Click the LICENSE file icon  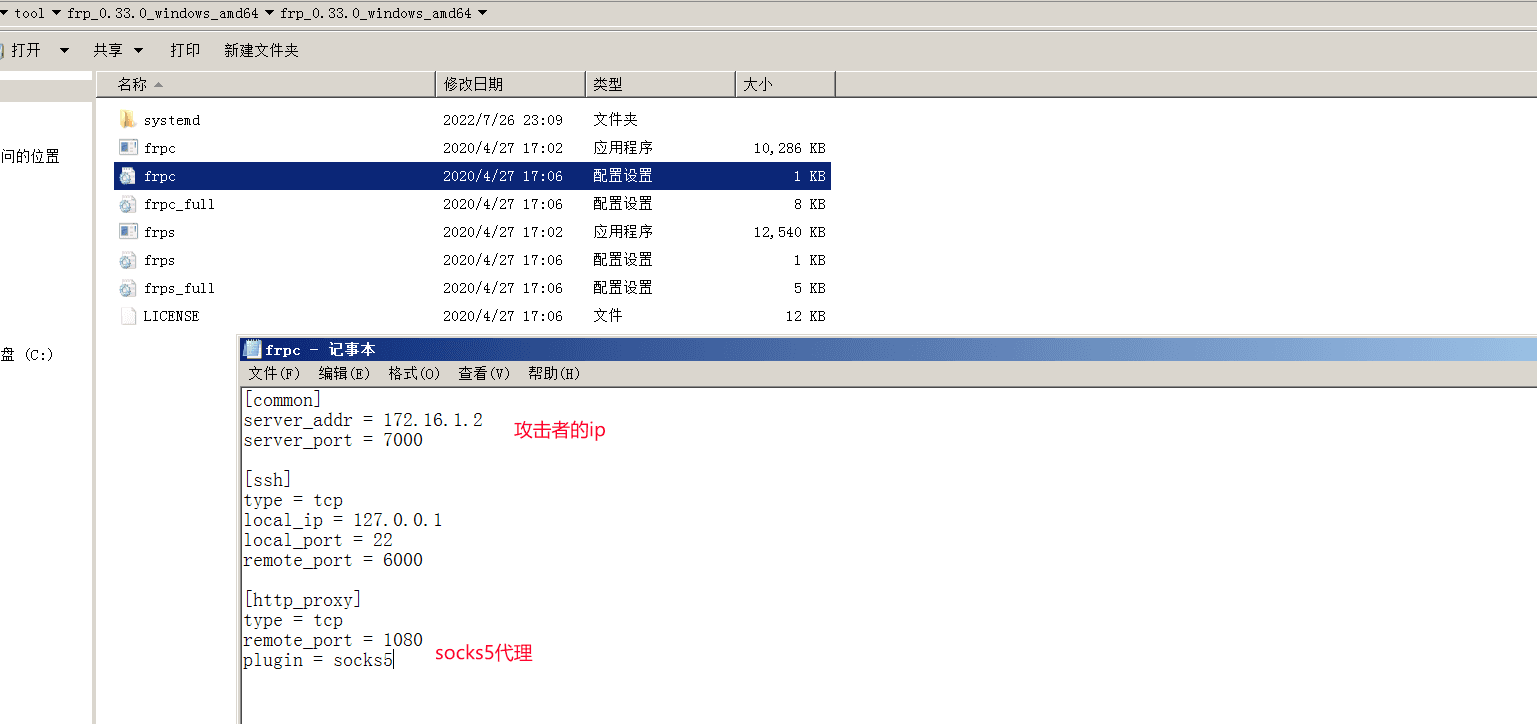click(127, 316)
